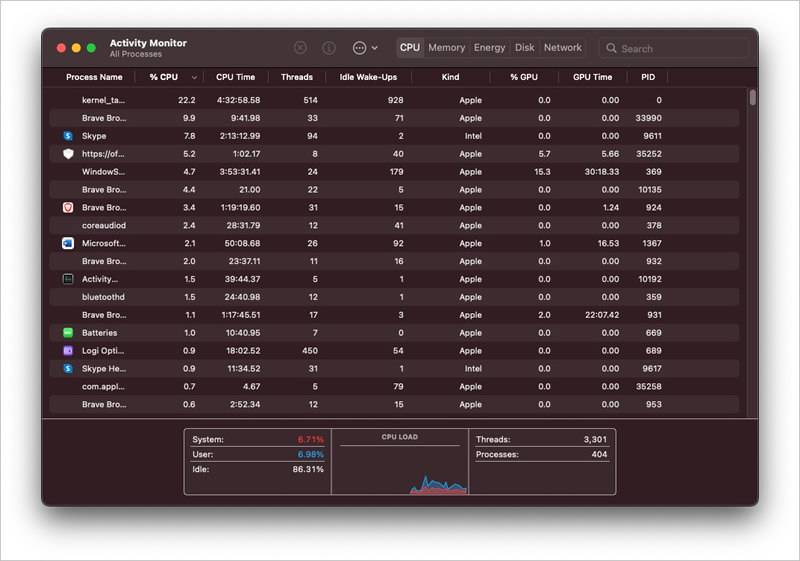Click the Idle 86.31% value

[x=308, y=469]
